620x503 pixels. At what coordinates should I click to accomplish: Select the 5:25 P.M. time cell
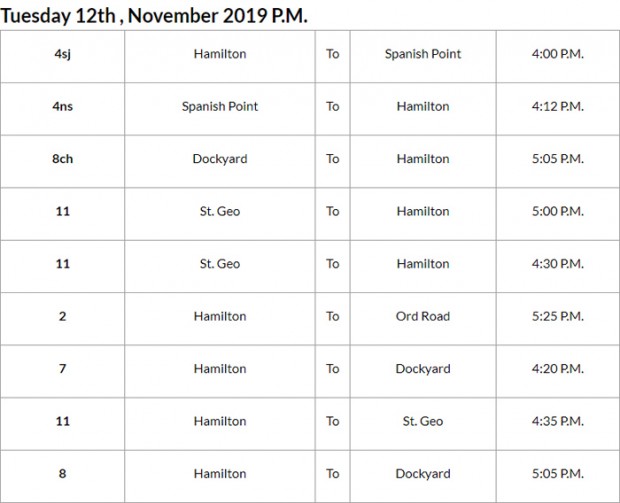558,316
